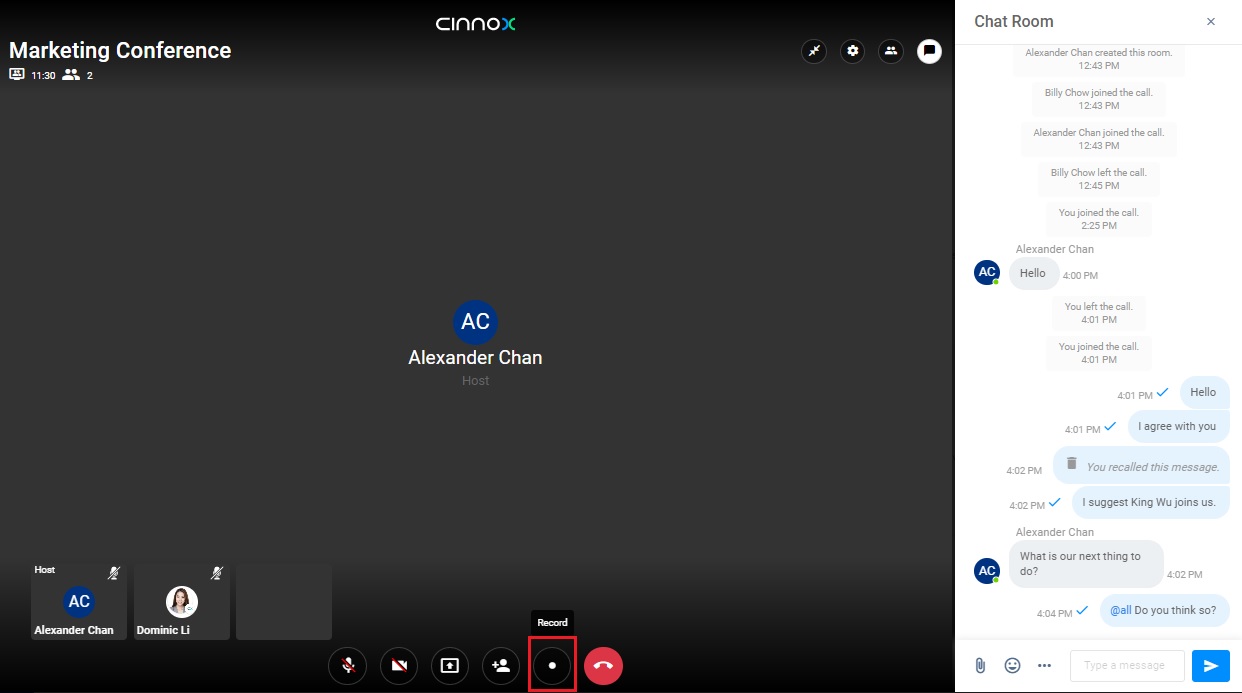1242x693 pixels.
Task: Unmute the microphone in call controls
Action: click(348, 665)
